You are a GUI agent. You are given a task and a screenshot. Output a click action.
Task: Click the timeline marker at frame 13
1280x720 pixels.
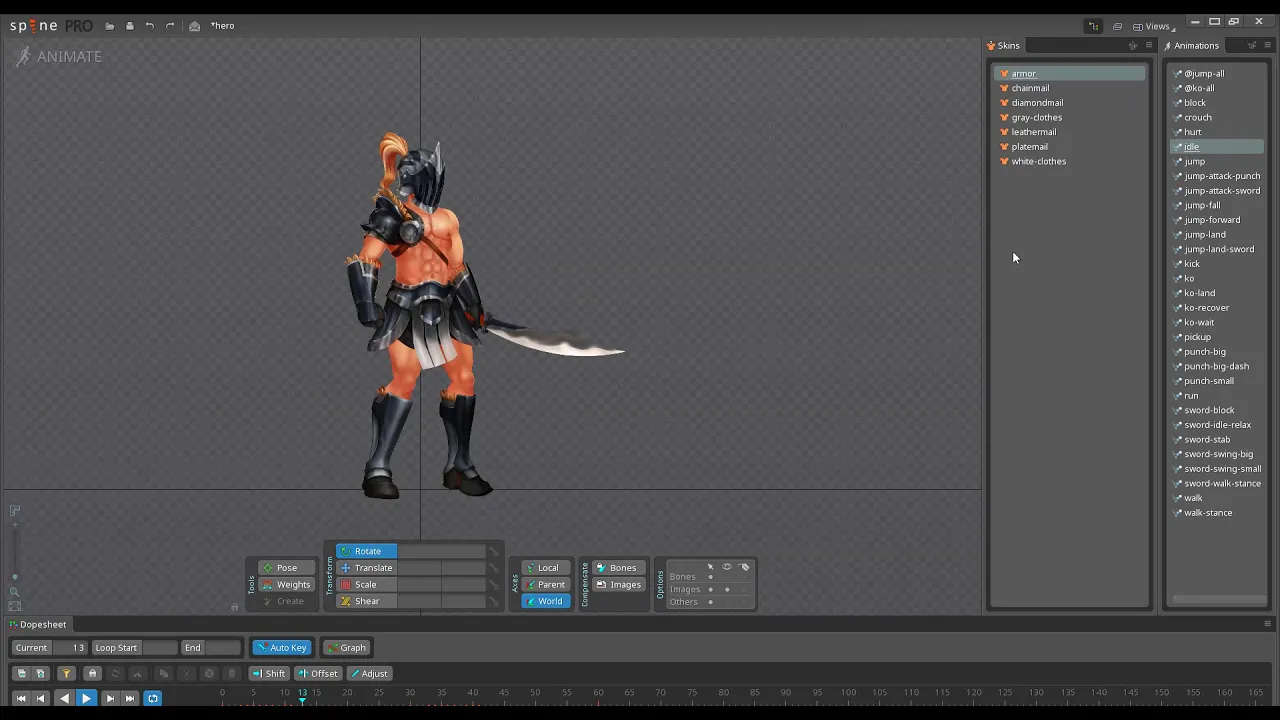[x=302, y=699]
